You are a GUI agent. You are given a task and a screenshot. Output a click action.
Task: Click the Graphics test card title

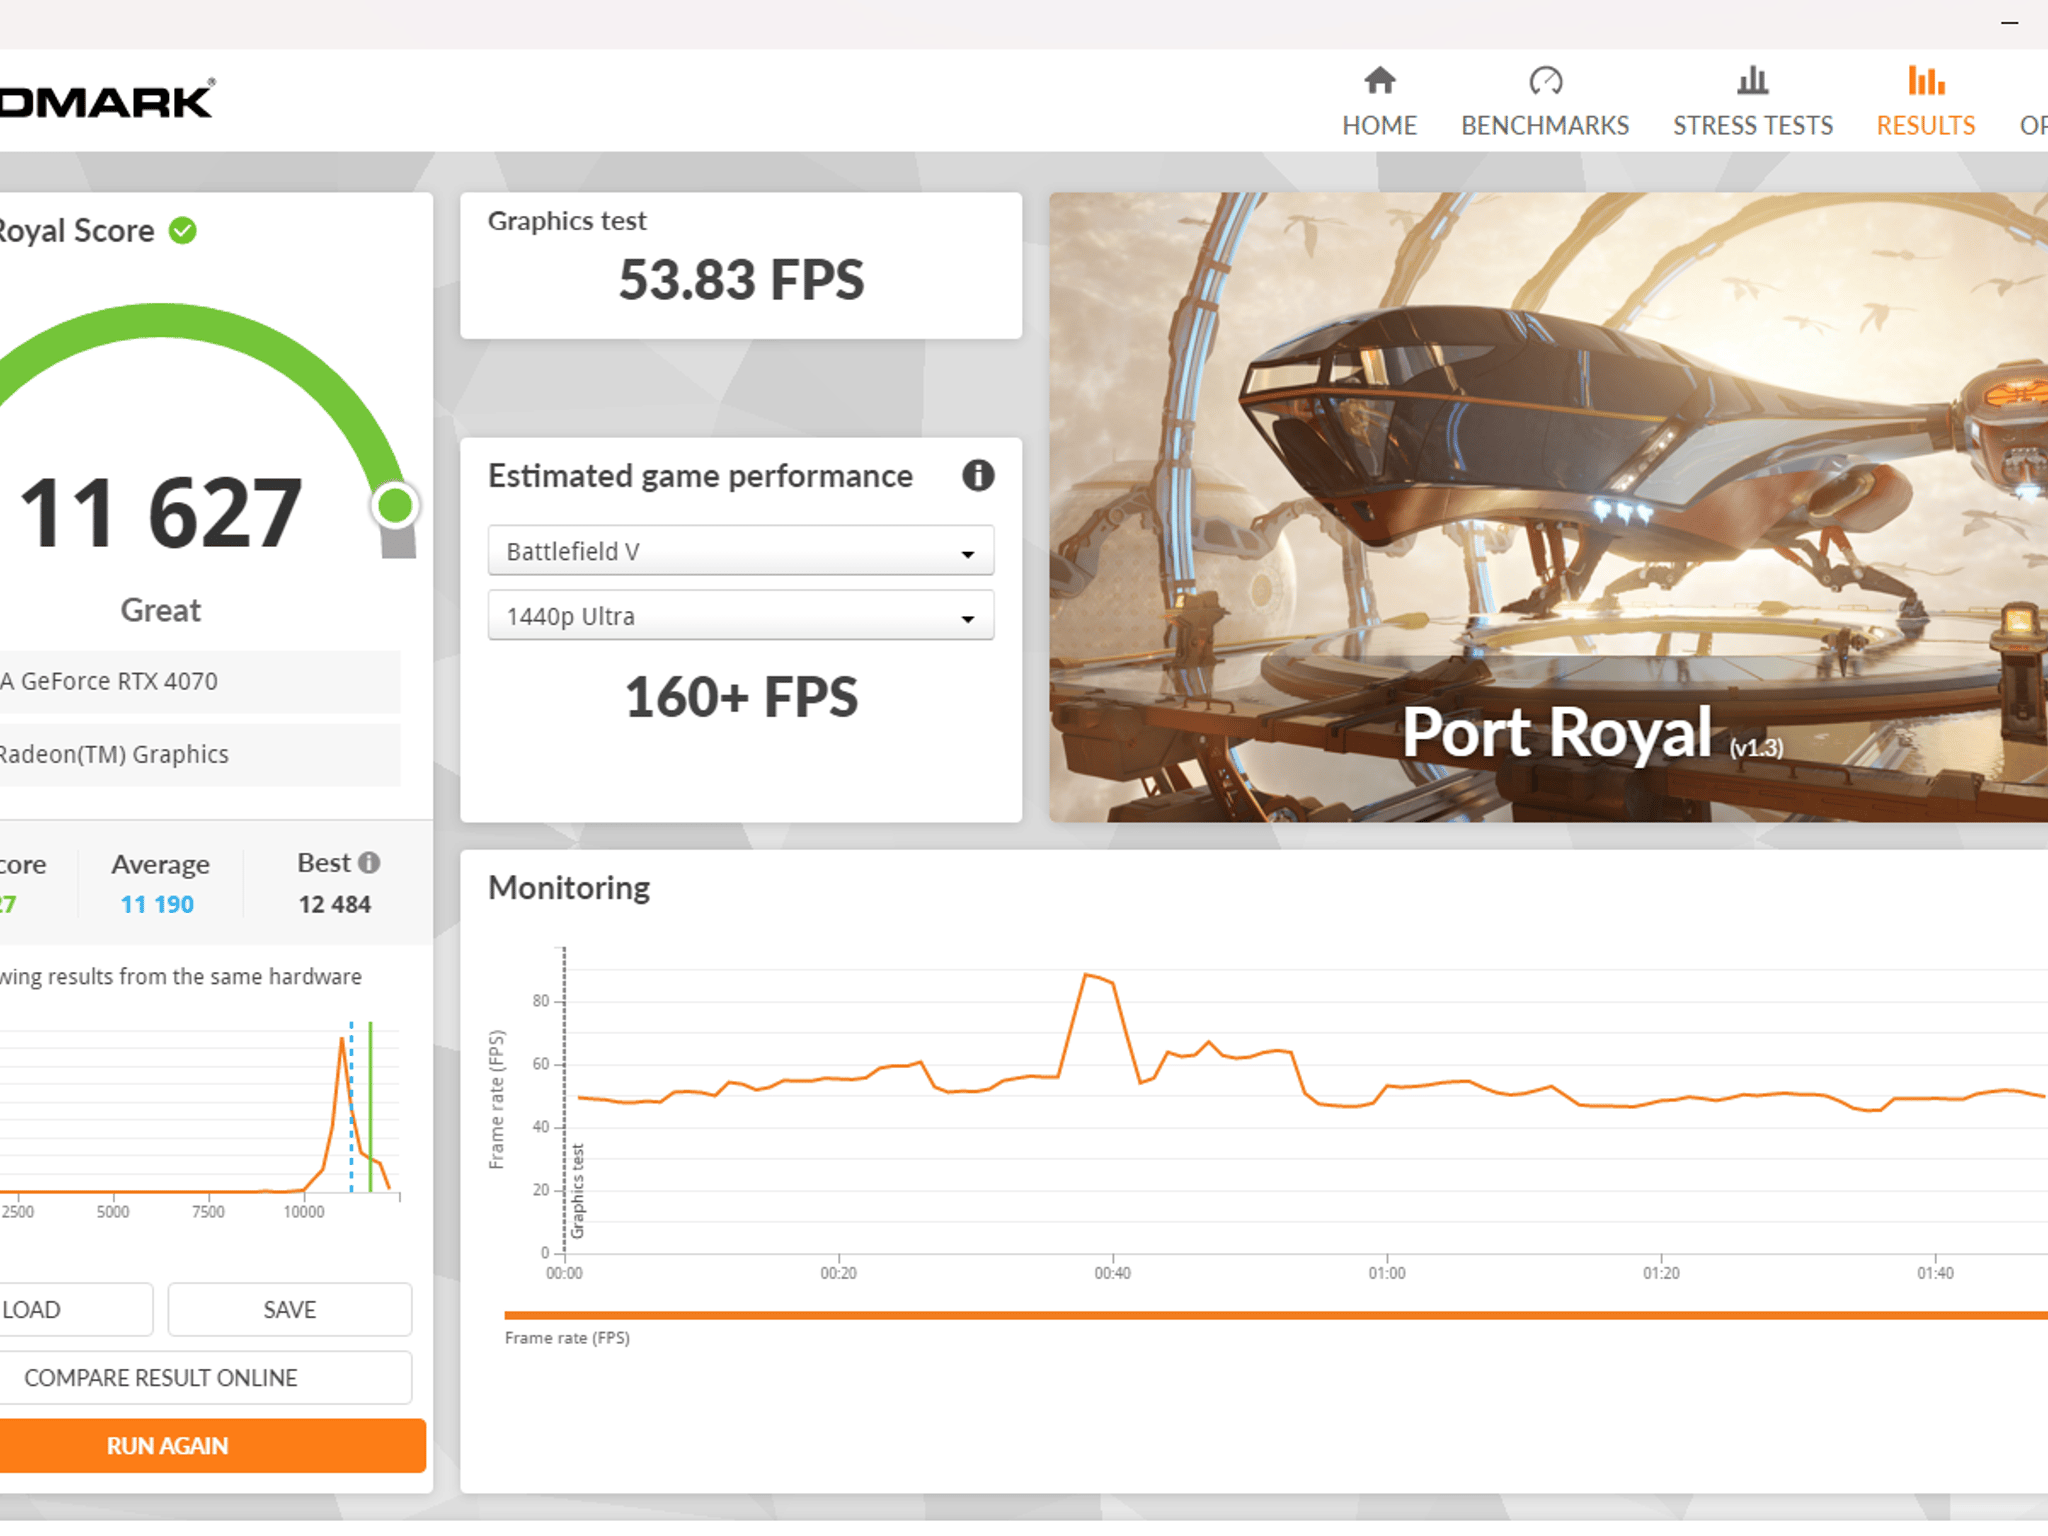(567, 221)
